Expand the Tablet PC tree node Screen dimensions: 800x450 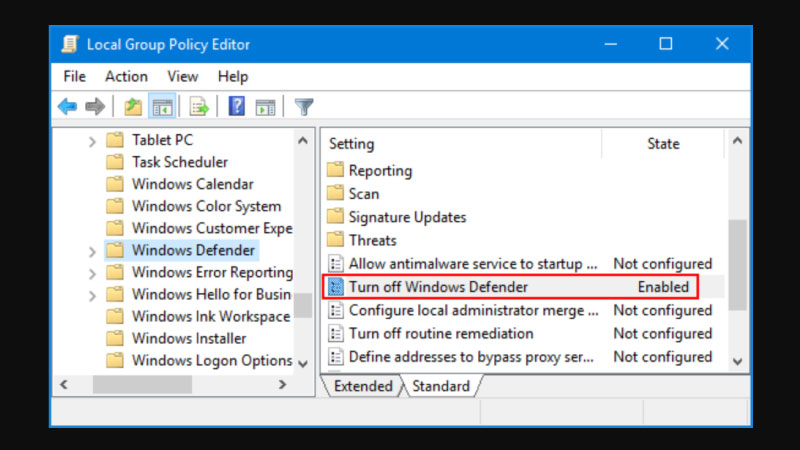[92, 141]
